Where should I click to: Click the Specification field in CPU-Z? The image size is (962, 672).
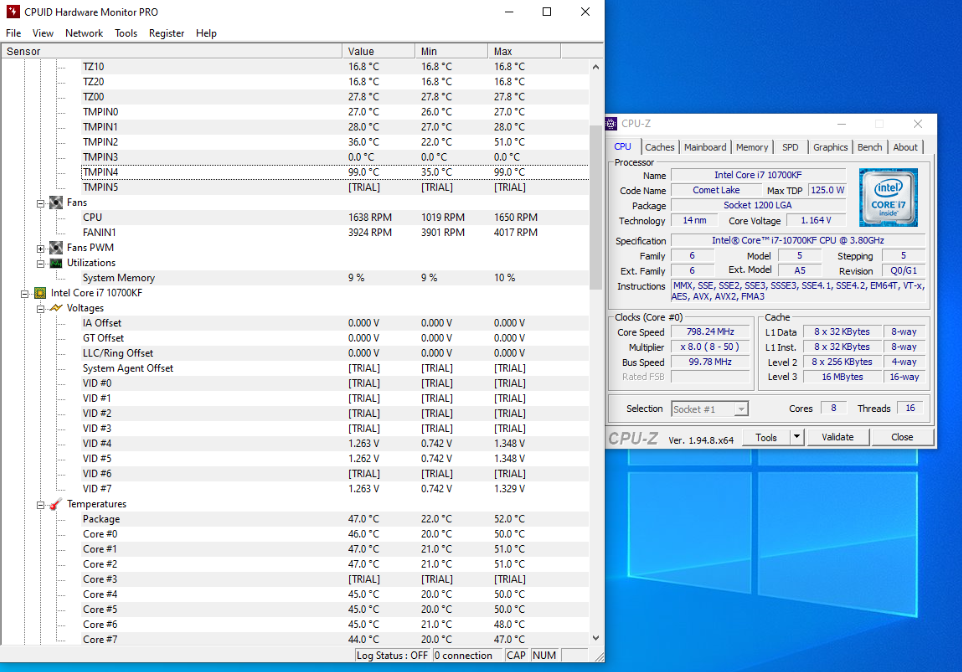pyautogui.click(x=798, y=241)
